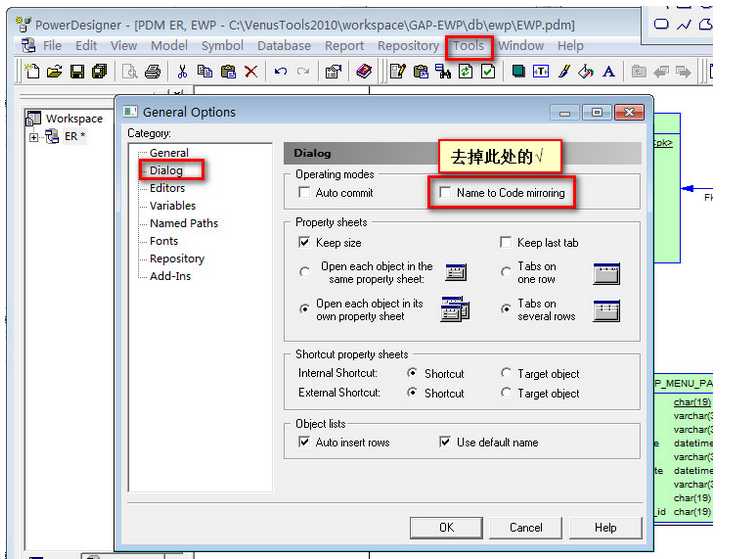Click the text format T icon
Viewport: 732px width, 559px height.
pos(541,71)
